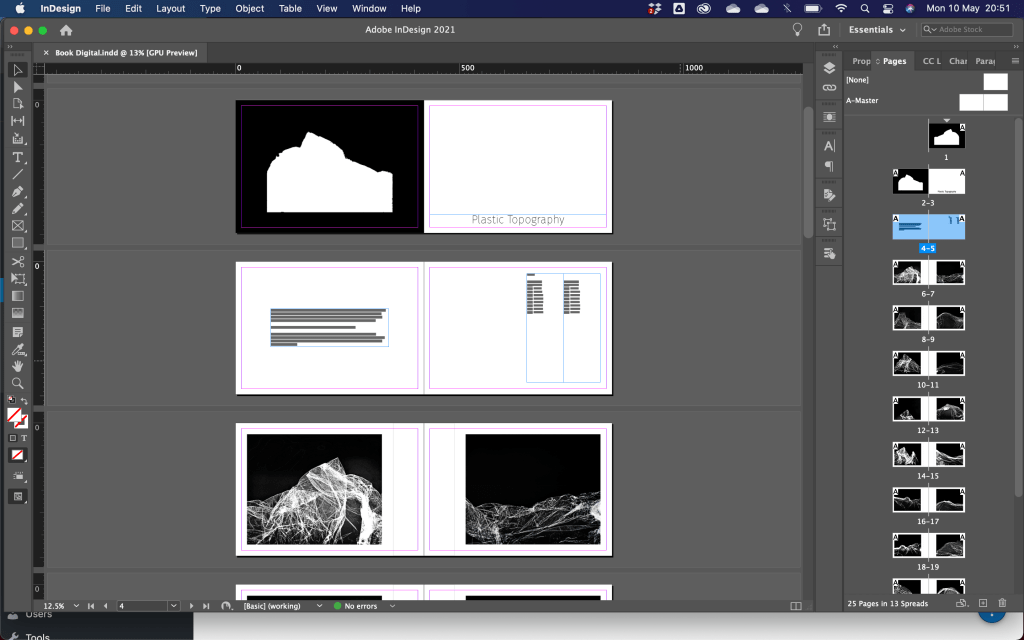Swap fill and stroke colors
Screen dimensions: 1024x640
coord(25,402)
